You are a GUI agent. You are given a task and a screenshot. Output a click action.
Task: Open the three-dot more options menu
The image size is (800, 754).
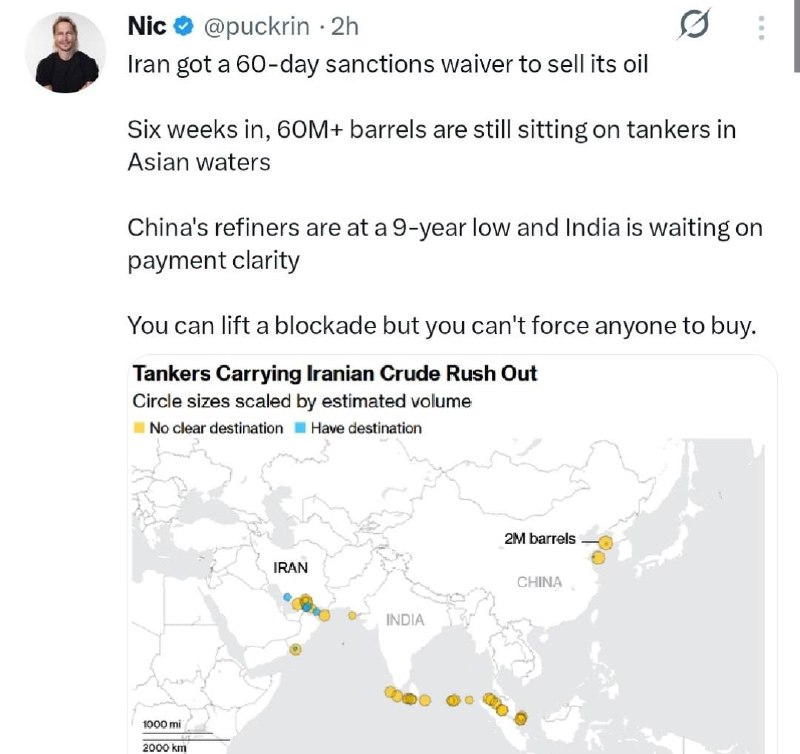pos(761,28)
